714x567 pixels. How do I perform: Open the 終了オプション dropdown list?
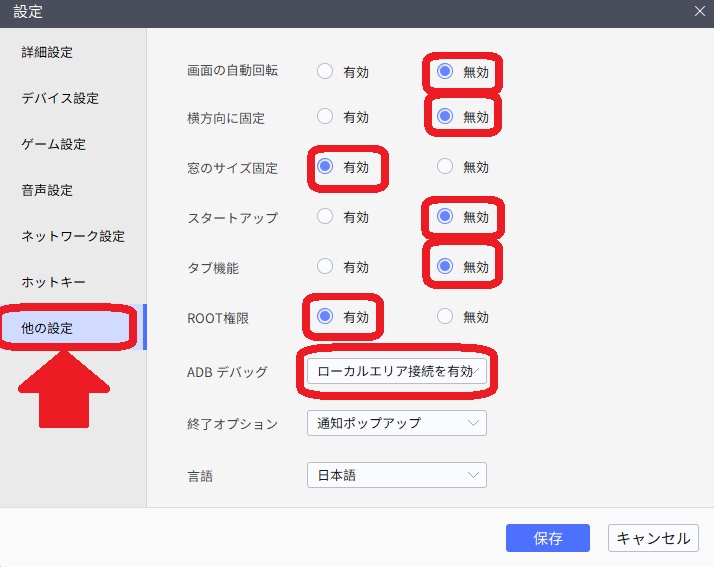point(396,423)
